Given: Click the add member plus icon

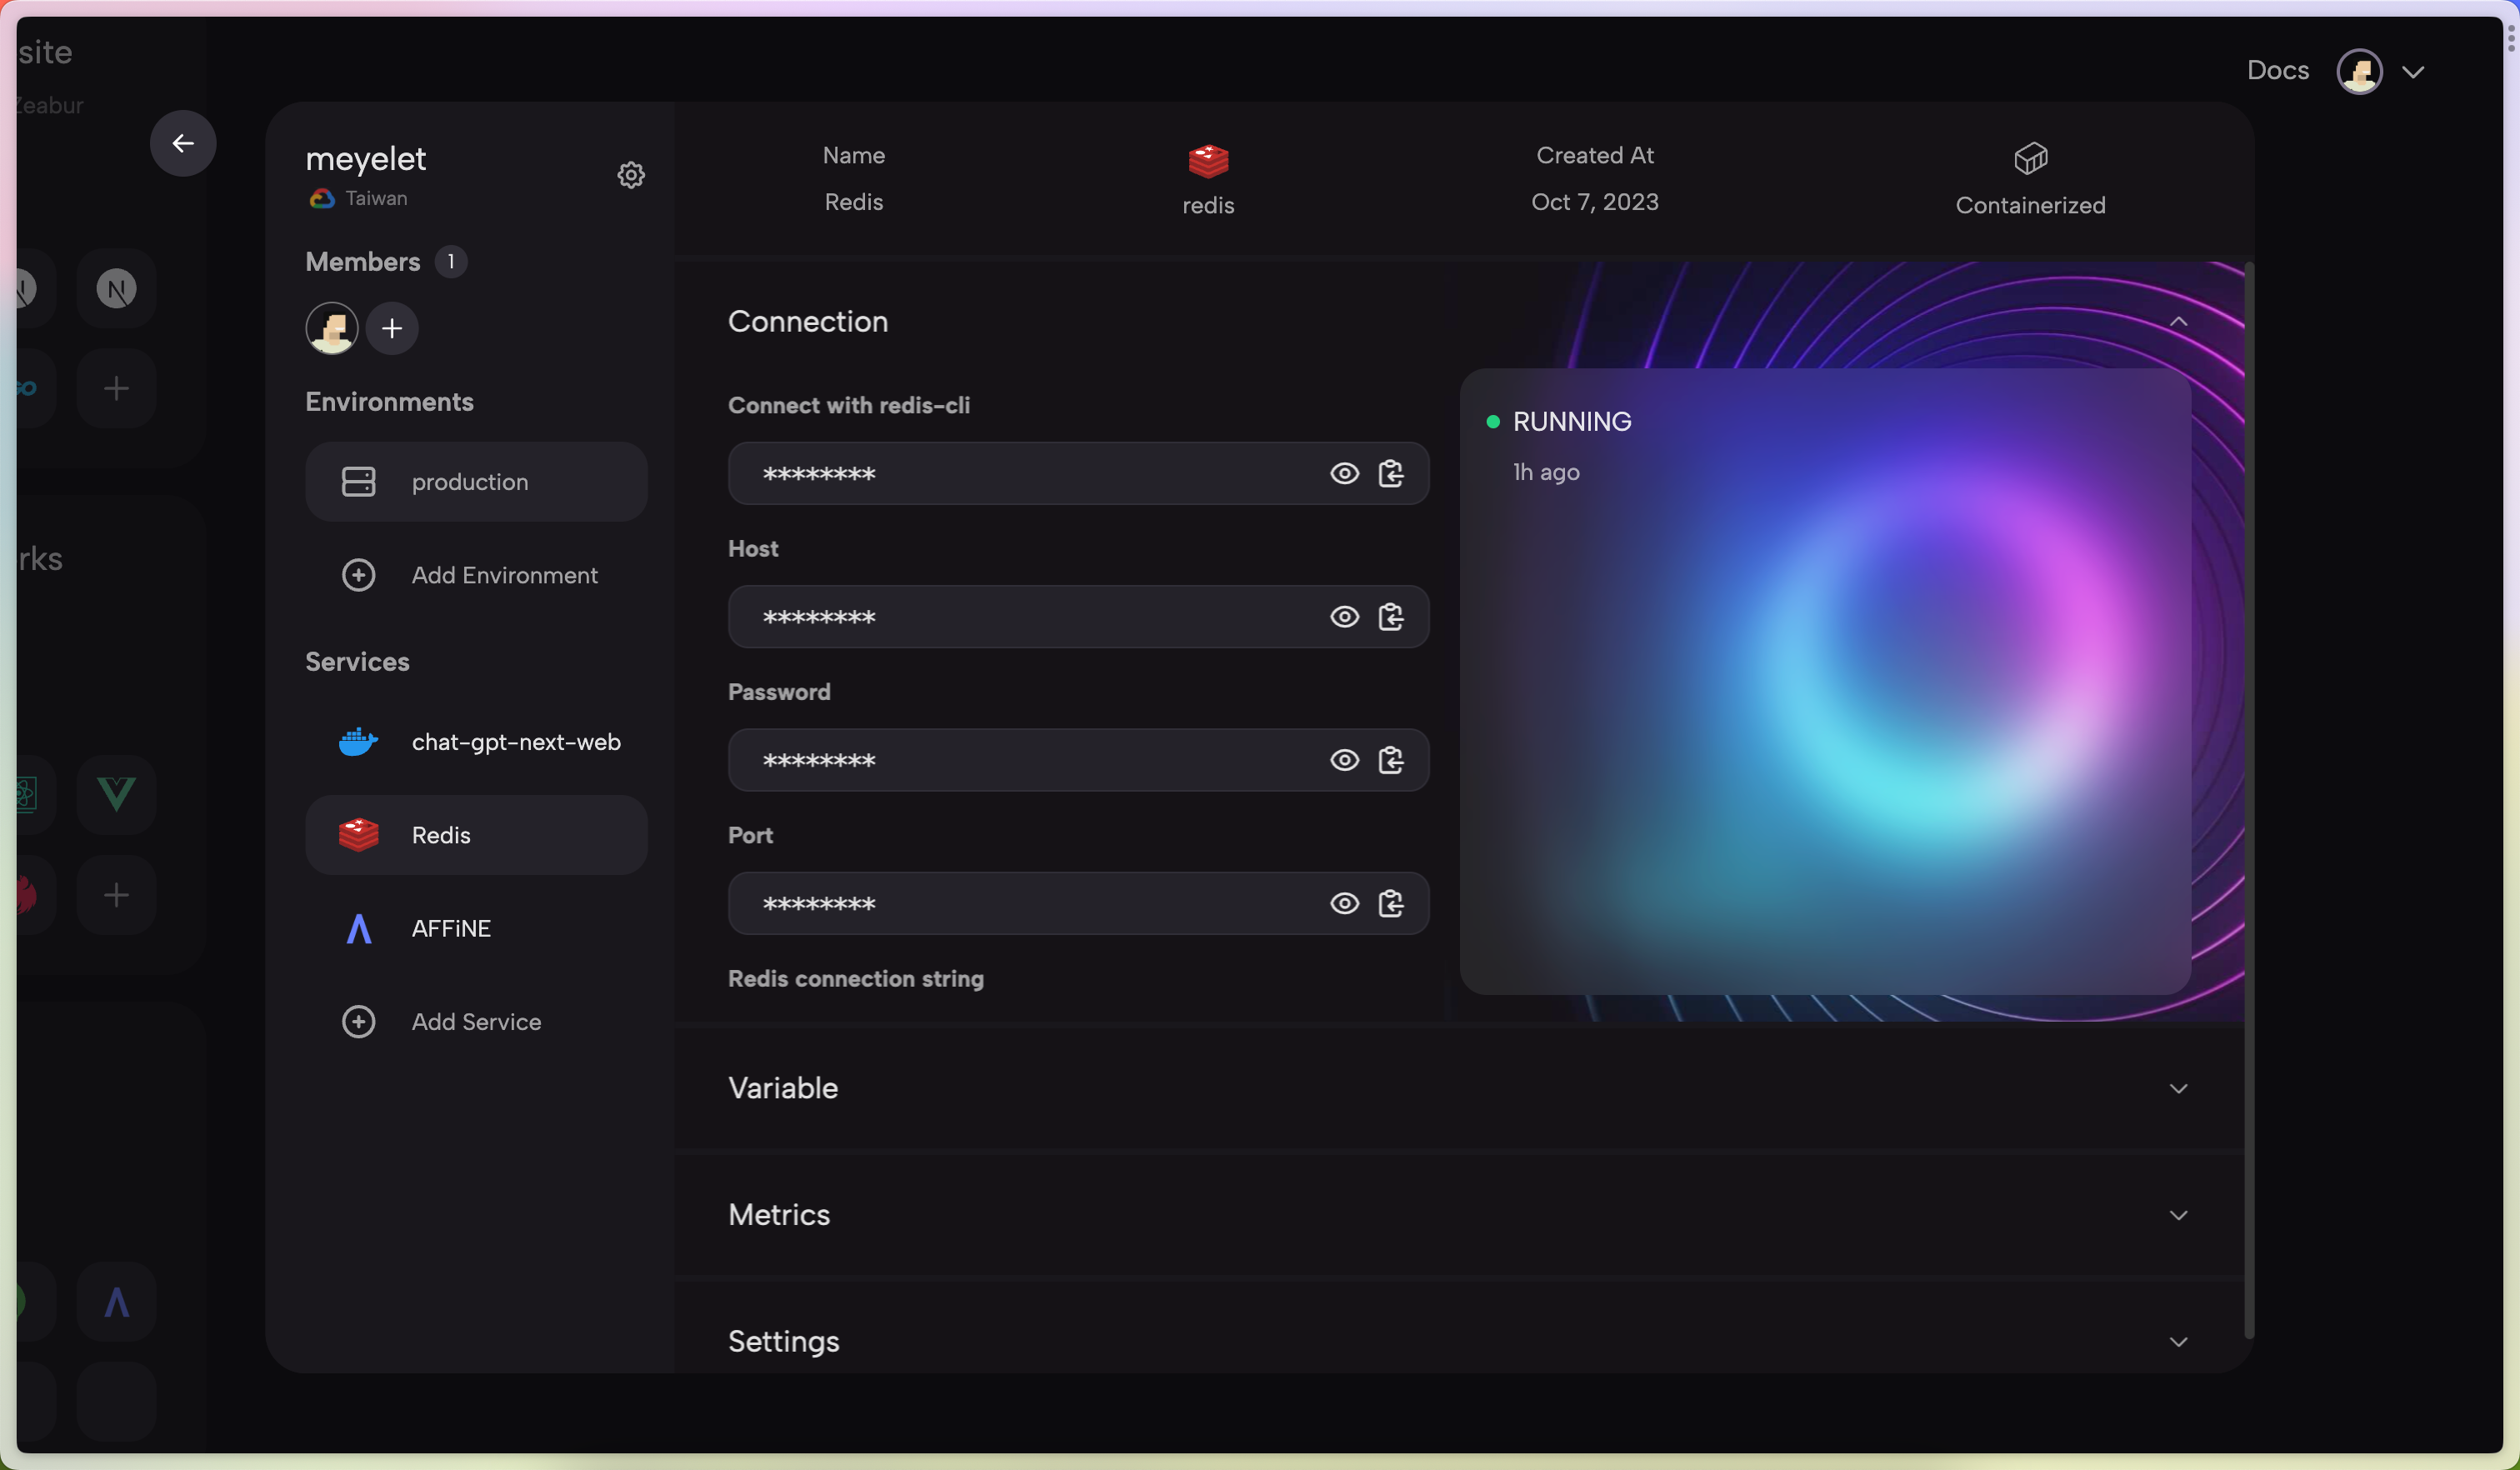Looking at the screenshot, I should (392, 328).
